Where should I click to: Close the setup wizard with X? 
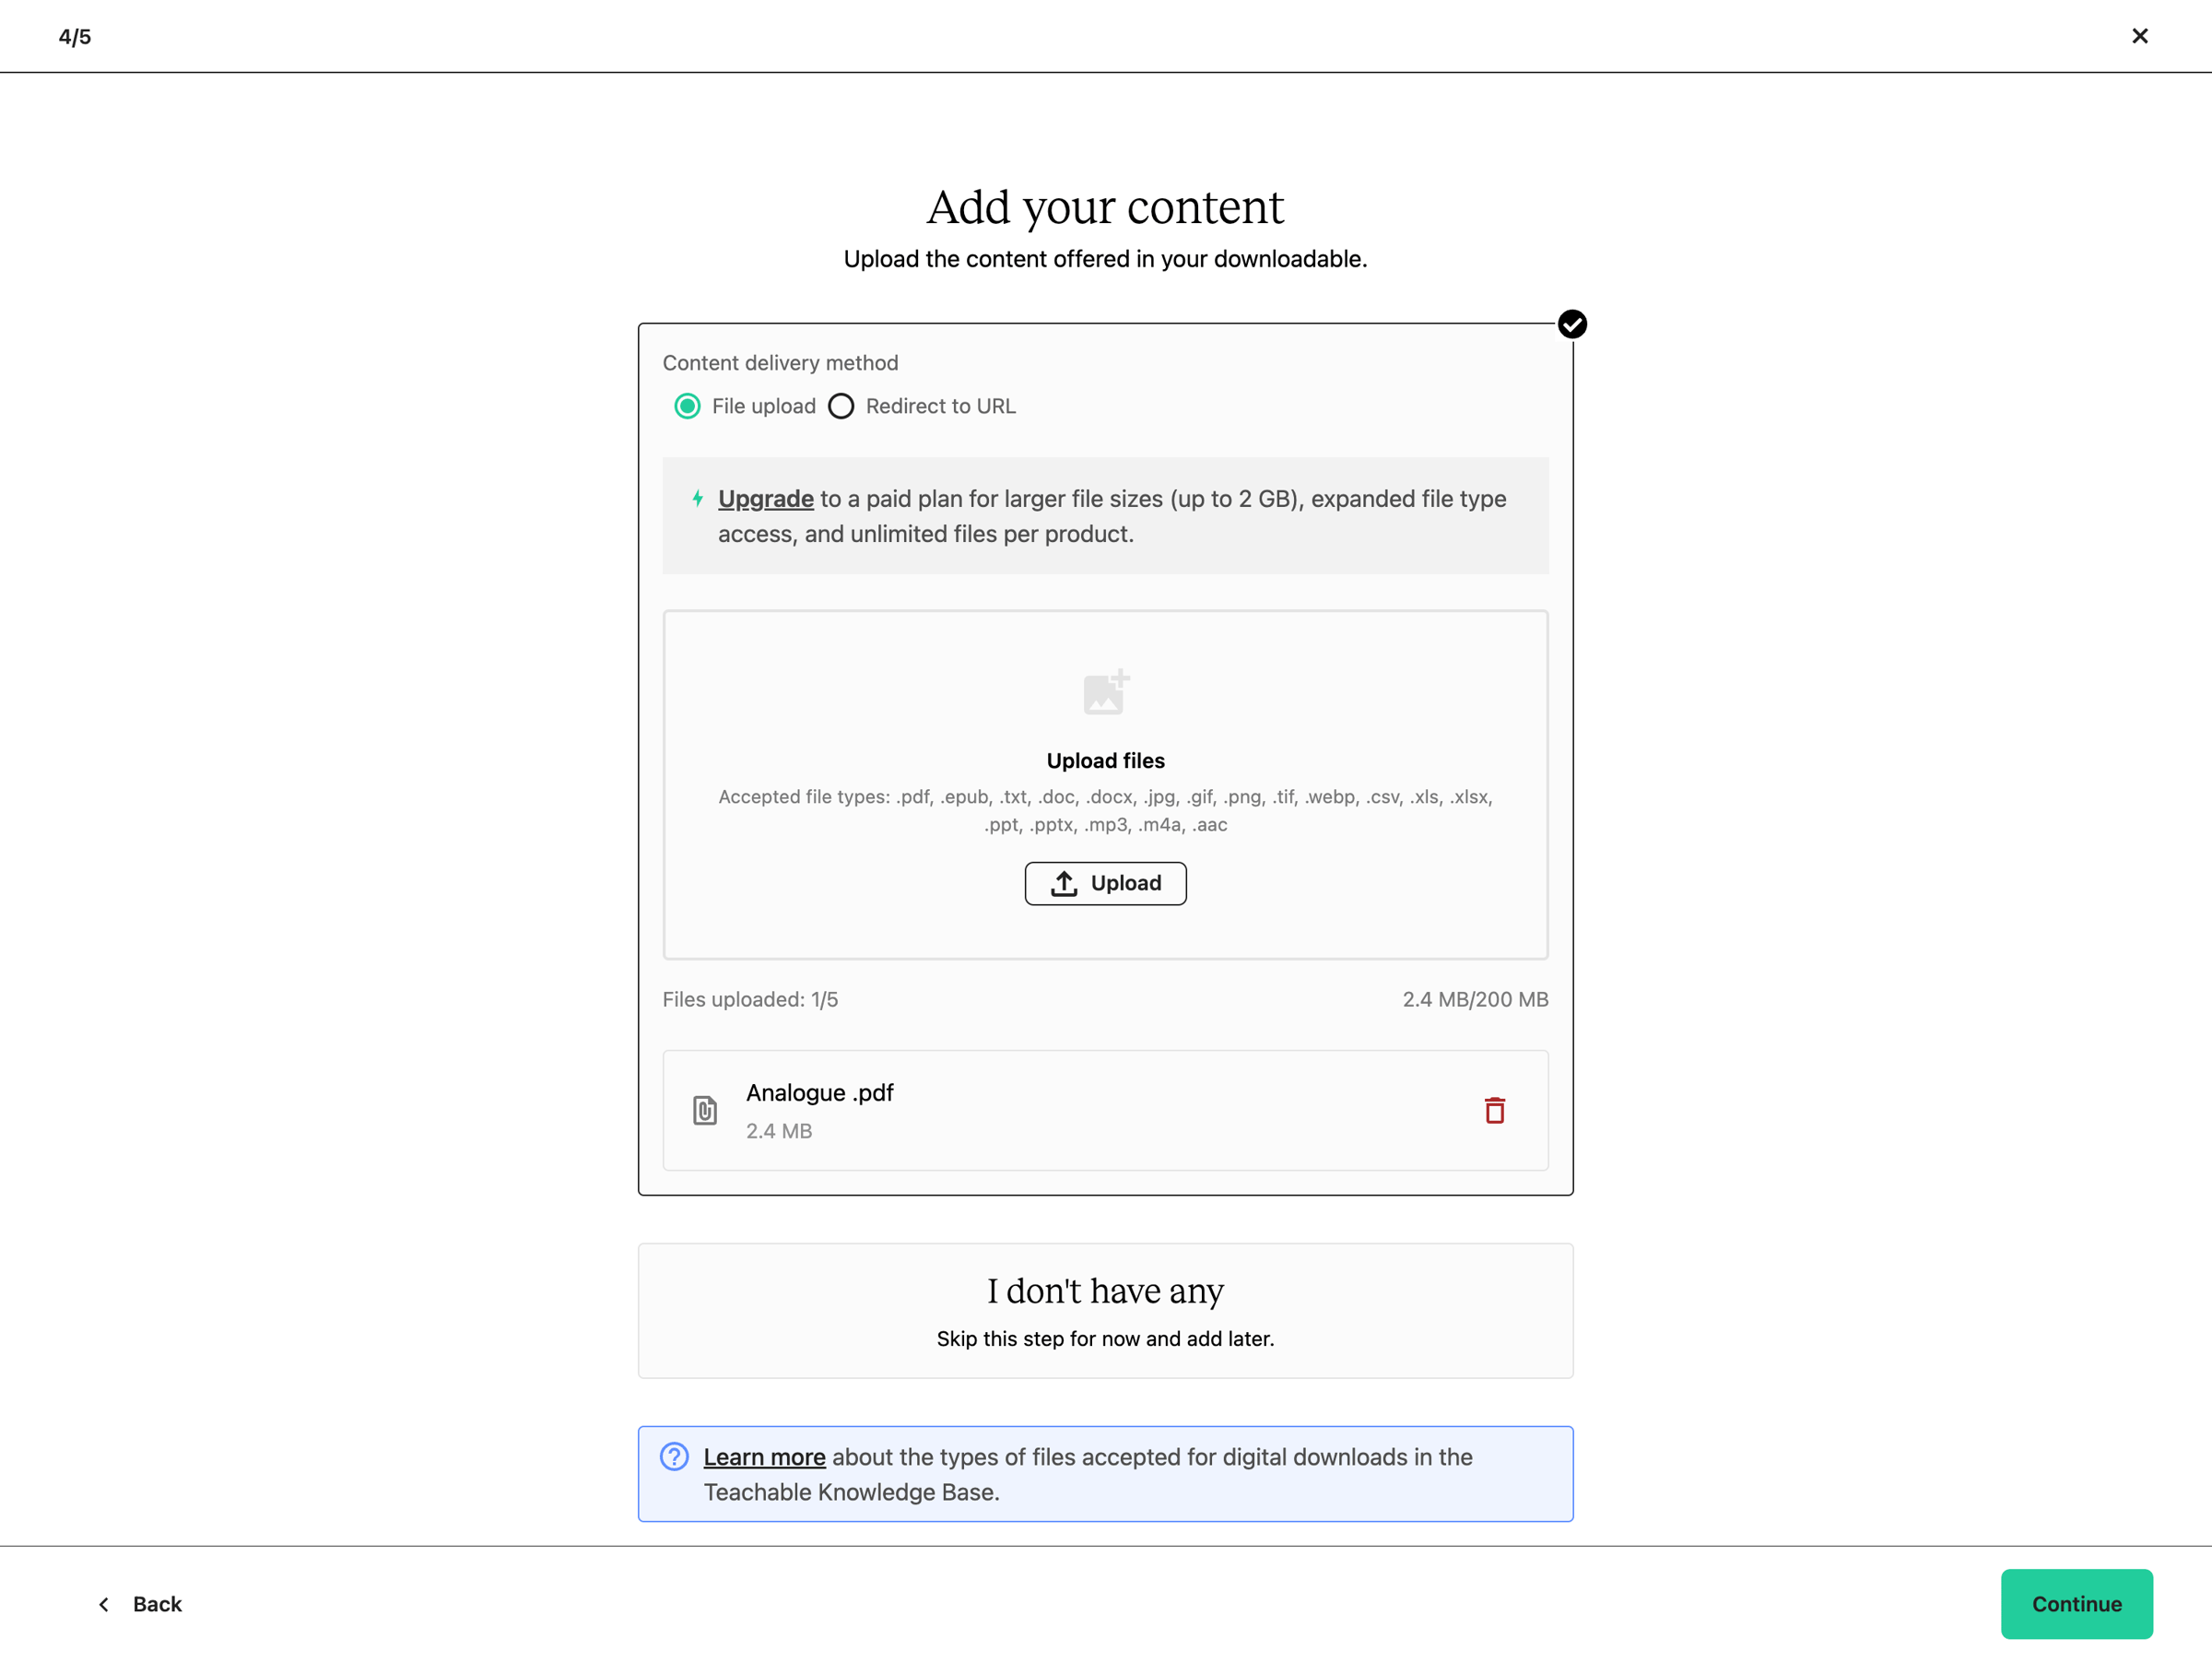click(2139, 36)
